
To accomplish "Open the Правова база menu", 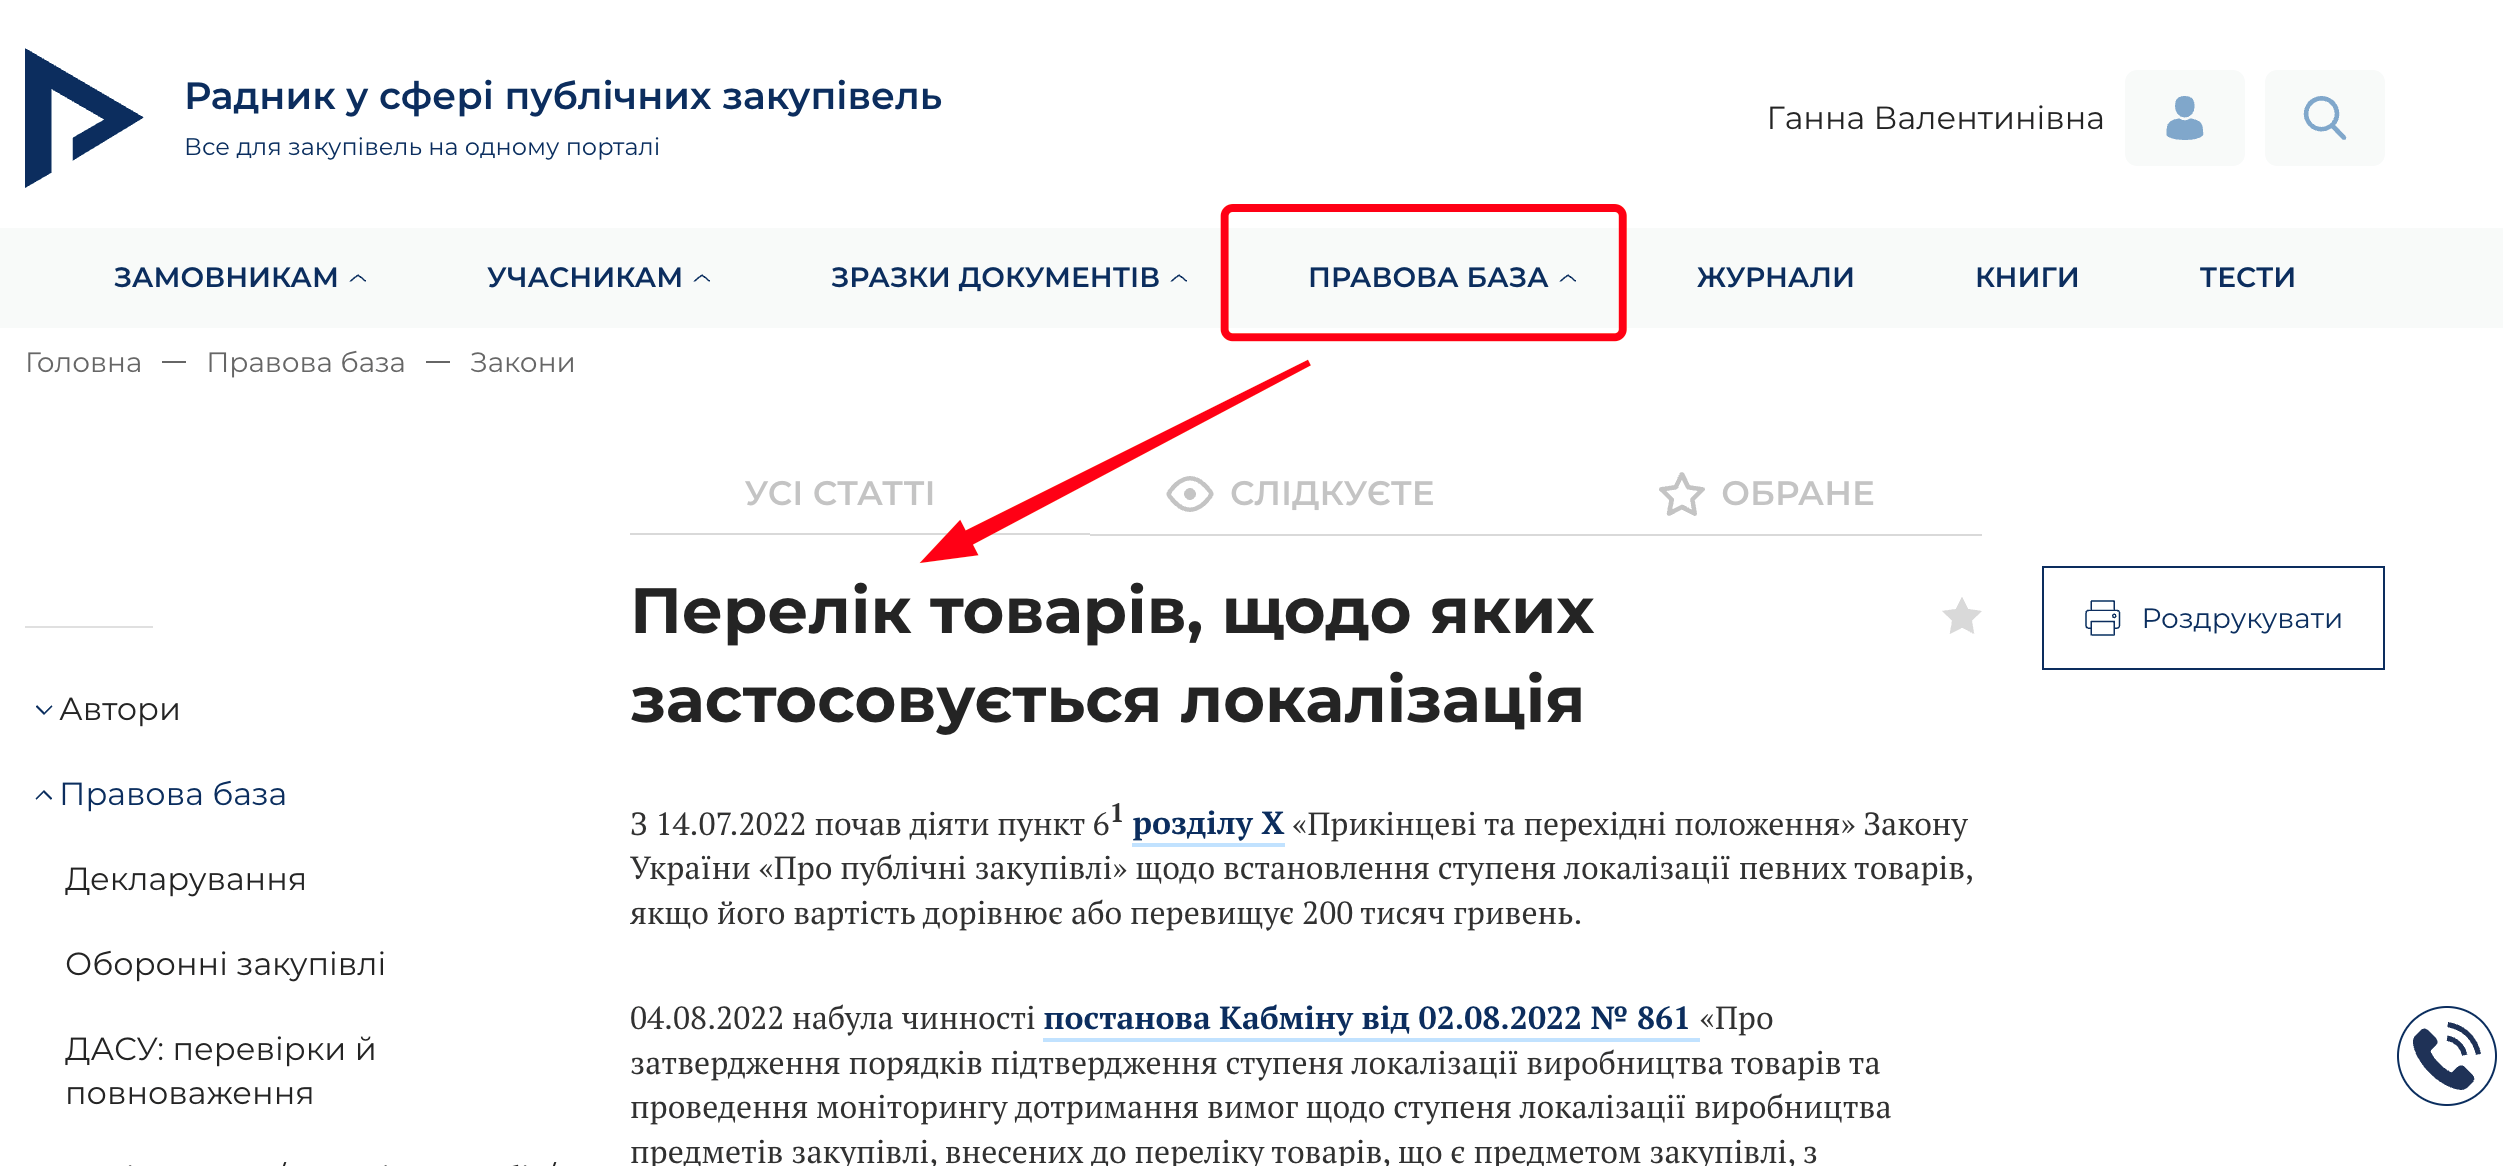I will coord(1441,277).
